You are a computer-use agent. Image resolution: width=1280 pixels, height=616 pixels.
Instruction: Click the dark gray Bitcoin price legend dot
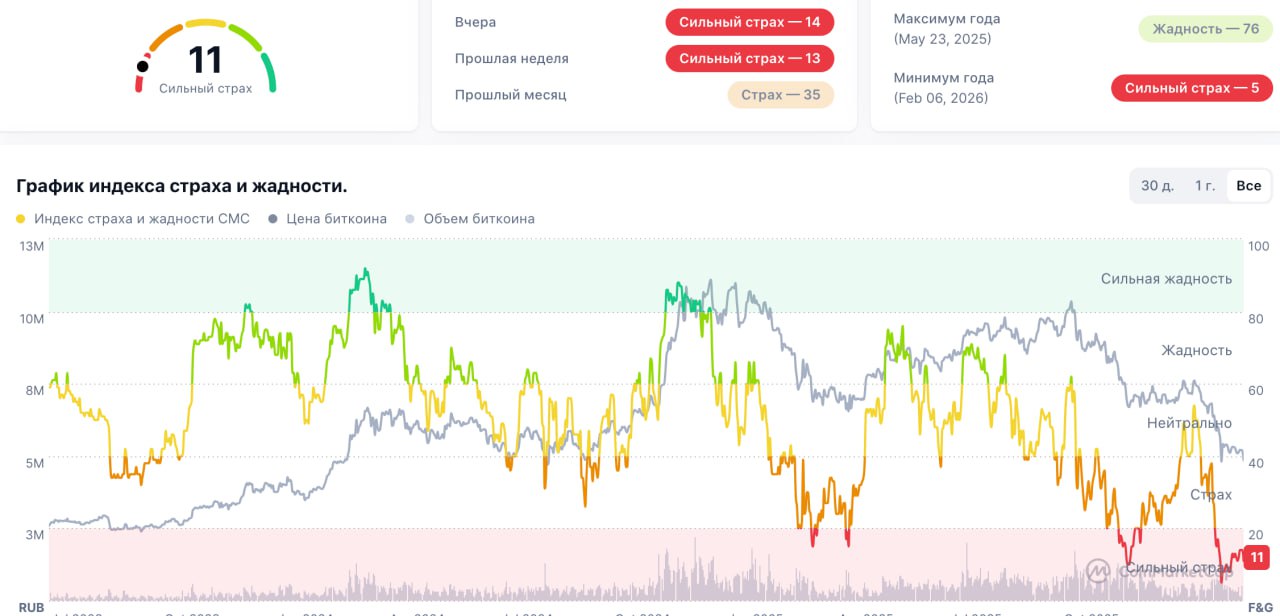click(273, 219)
